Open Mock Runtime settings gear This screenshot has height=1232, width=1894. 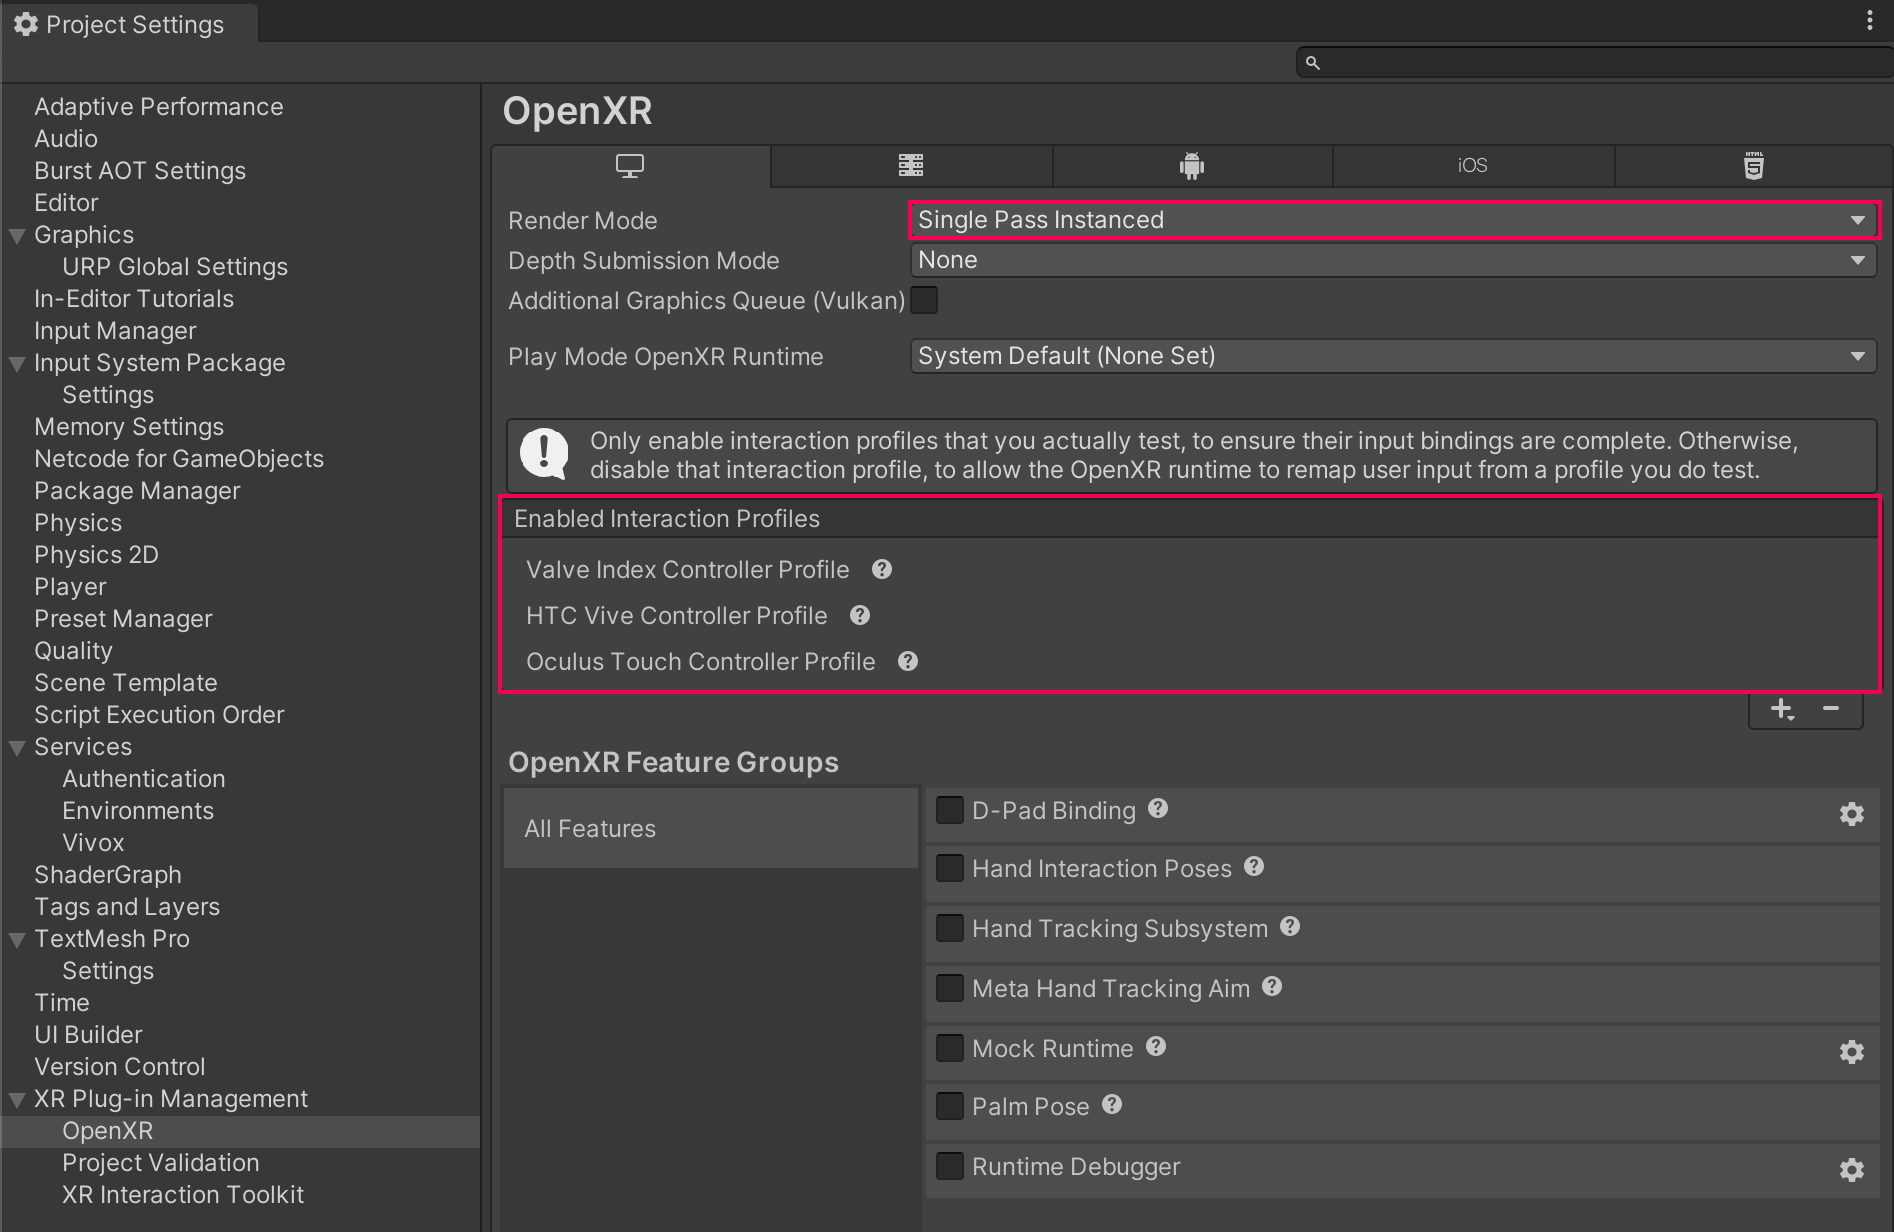coord(1851,1051)
